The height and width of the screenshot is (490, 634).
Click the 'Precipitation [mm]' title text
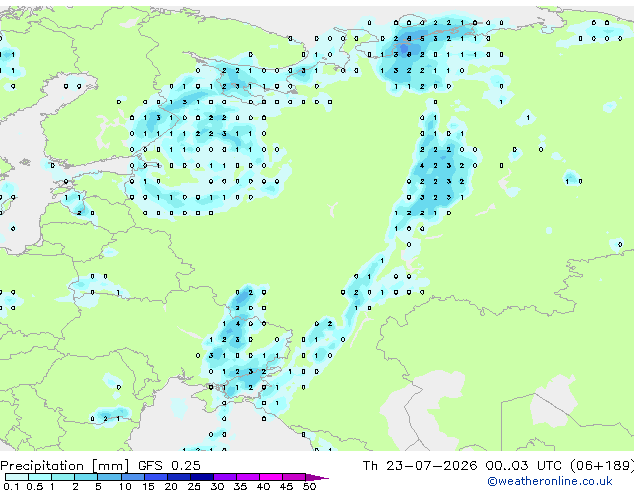coord(64,466)
